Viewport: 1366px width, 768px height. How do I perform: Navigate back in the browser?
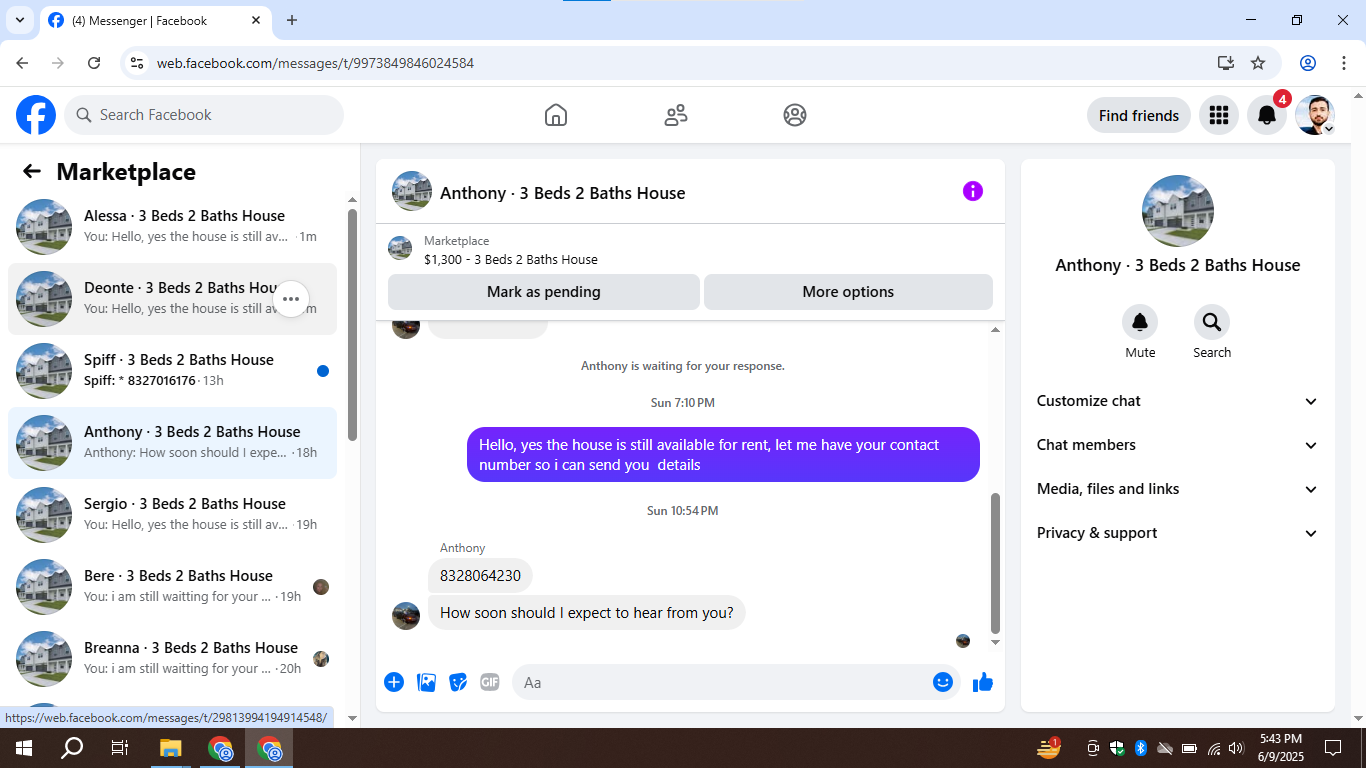[x=23, y=63]
